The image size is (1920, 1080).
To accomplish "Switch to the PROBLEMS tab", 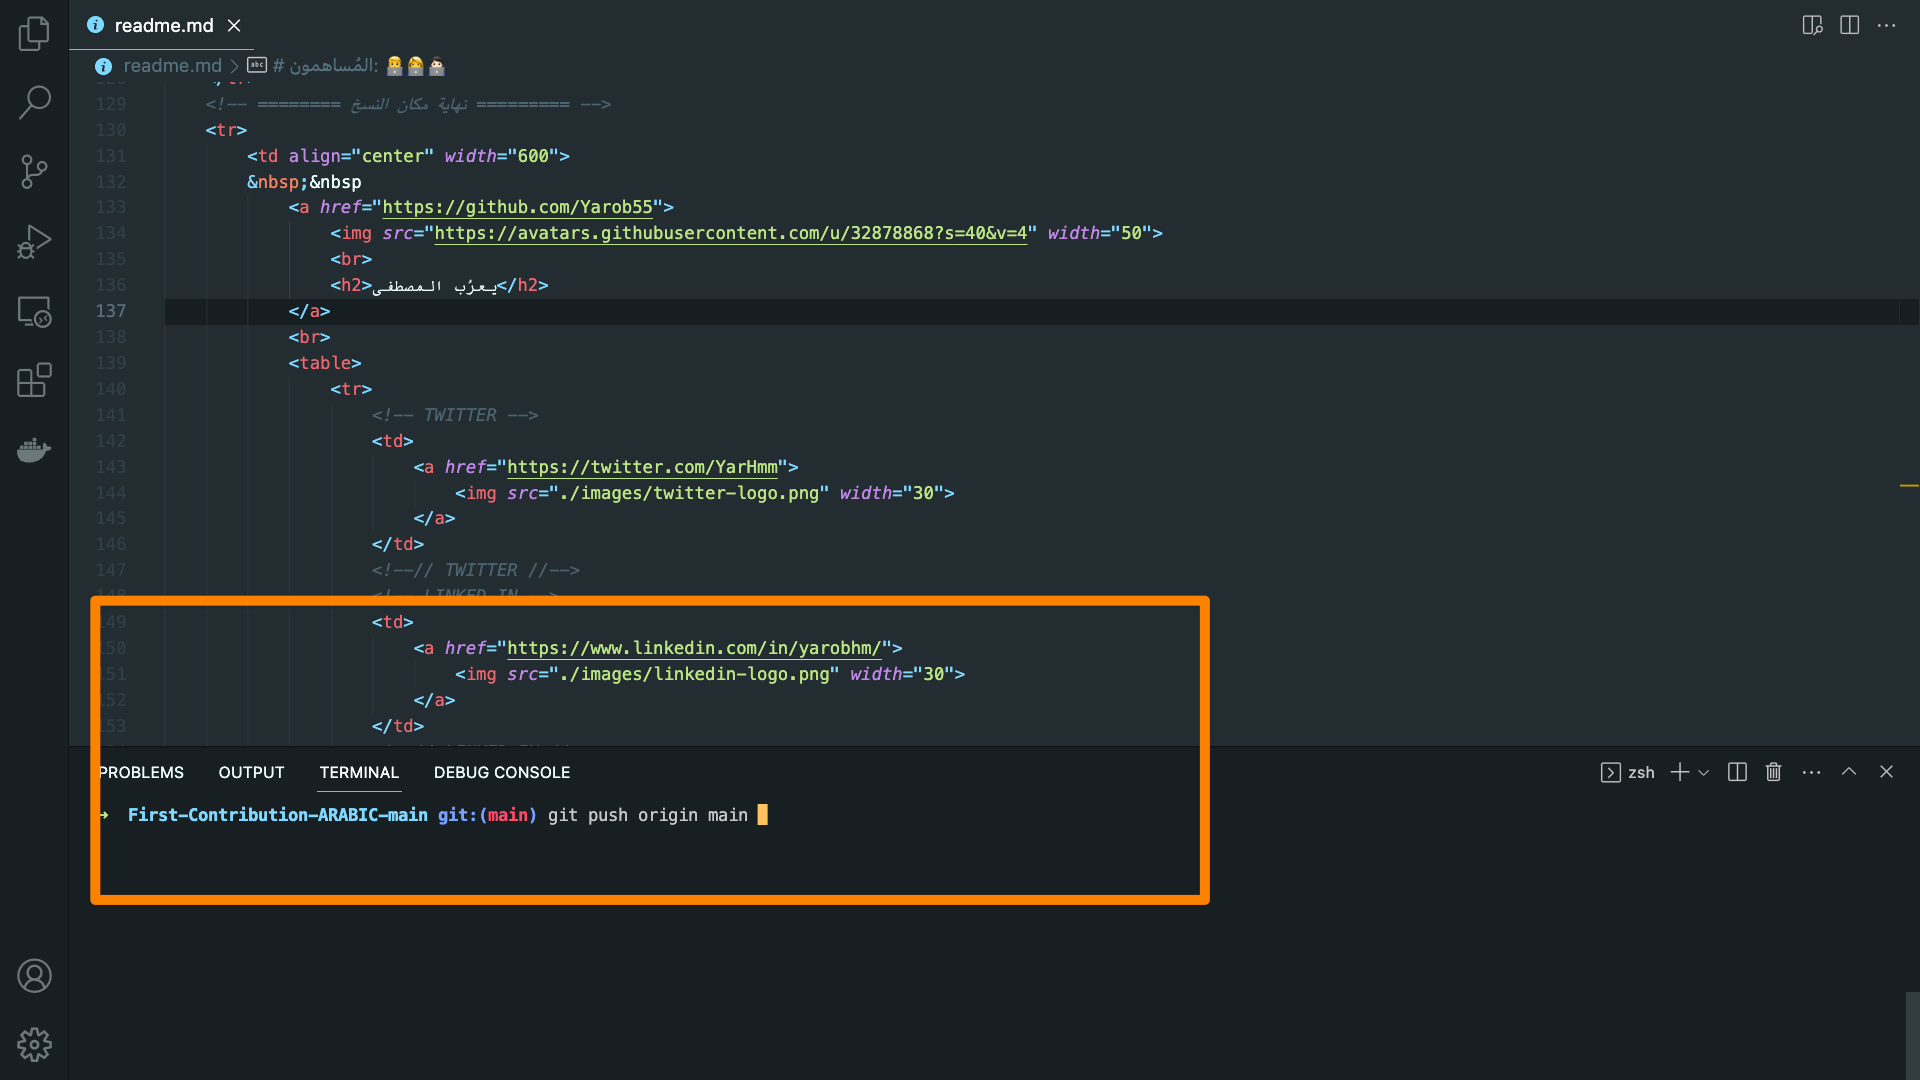I will click(x=141, y=772).
